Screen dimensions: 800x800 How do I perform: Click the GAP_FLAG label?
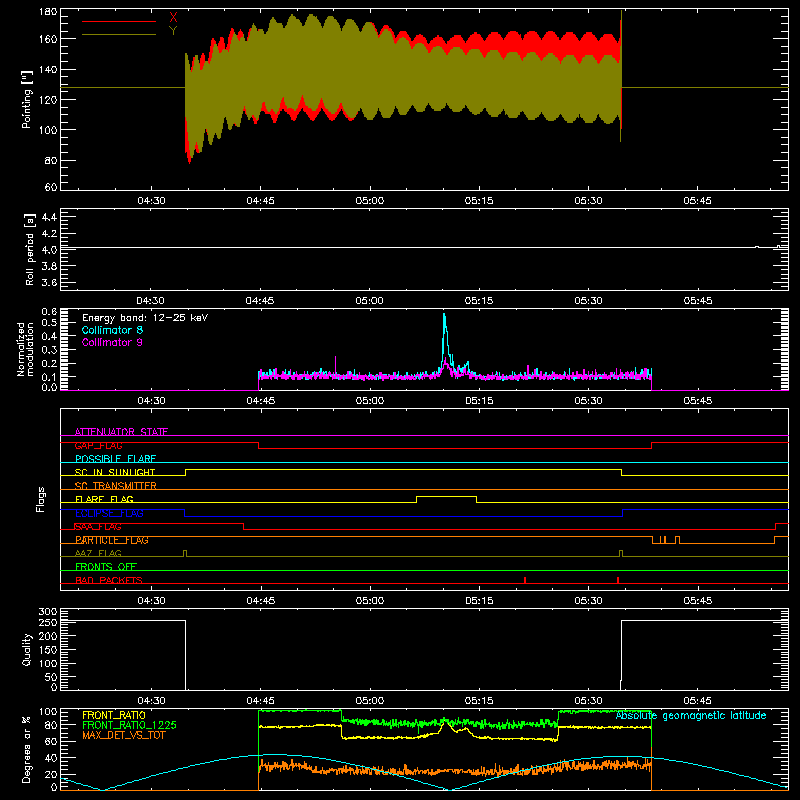point(99,445)
